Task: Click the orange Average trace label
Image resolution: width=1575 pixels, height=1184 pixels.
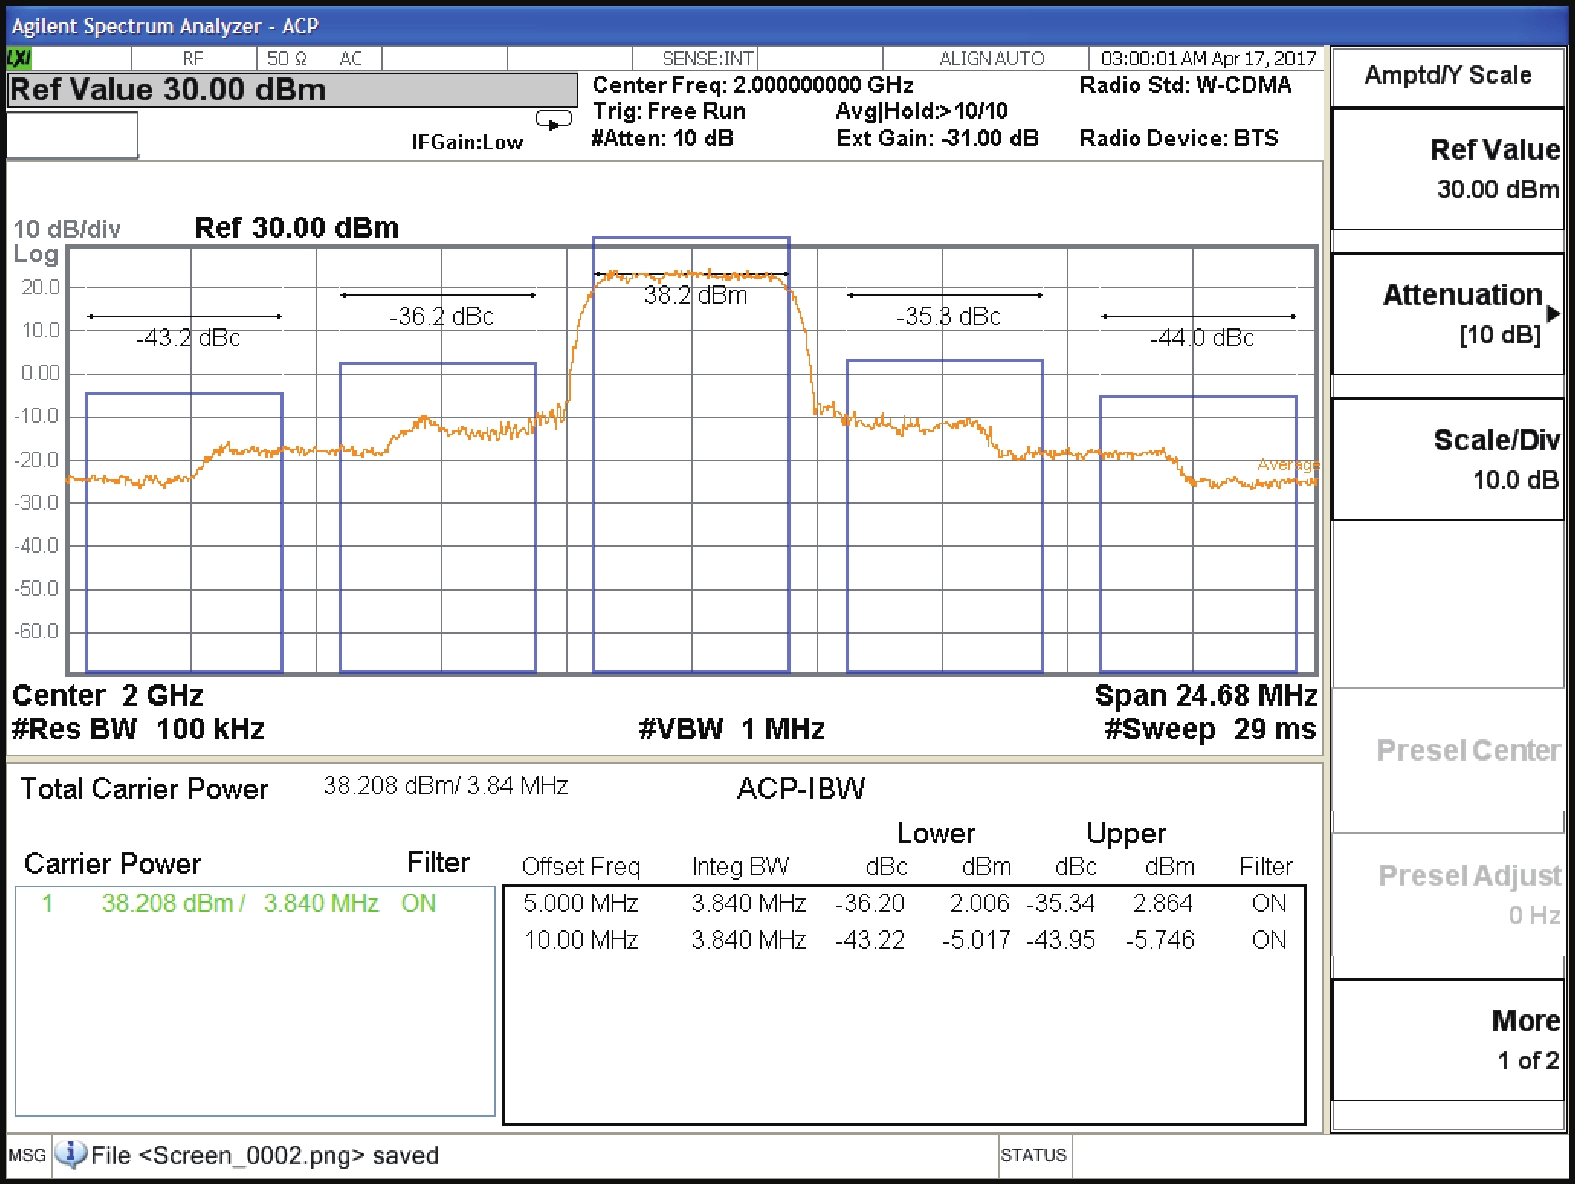Action: (1287, 464)
